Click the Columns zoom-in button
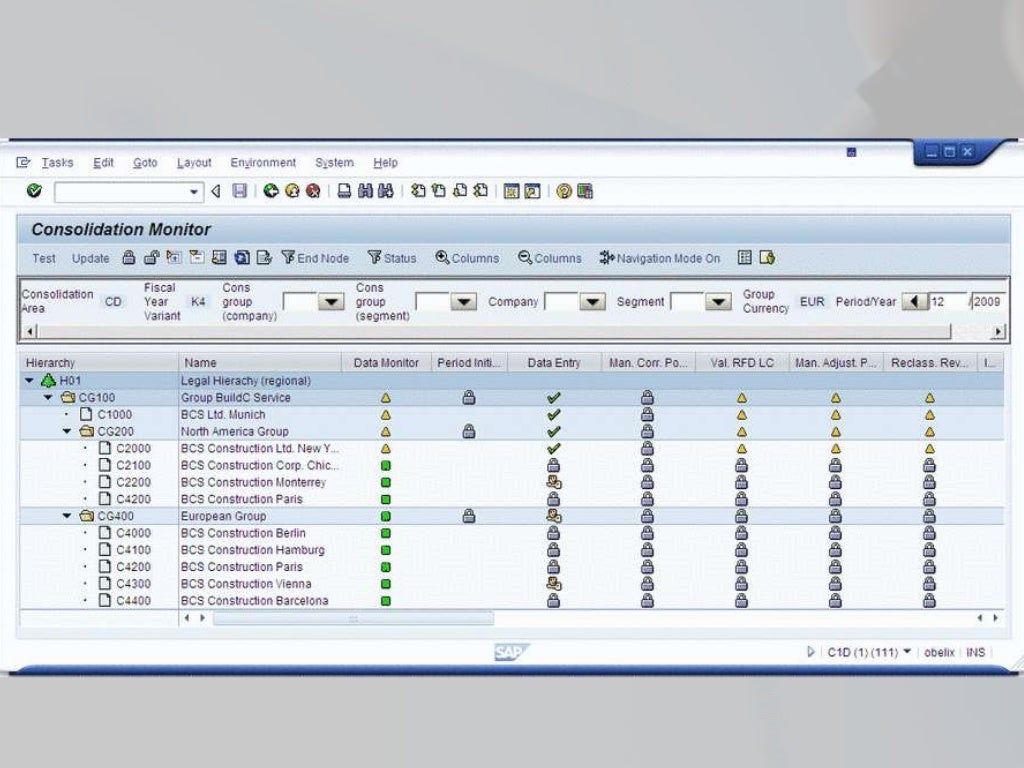The image size is (1024, 768). (x=467, y=258)
